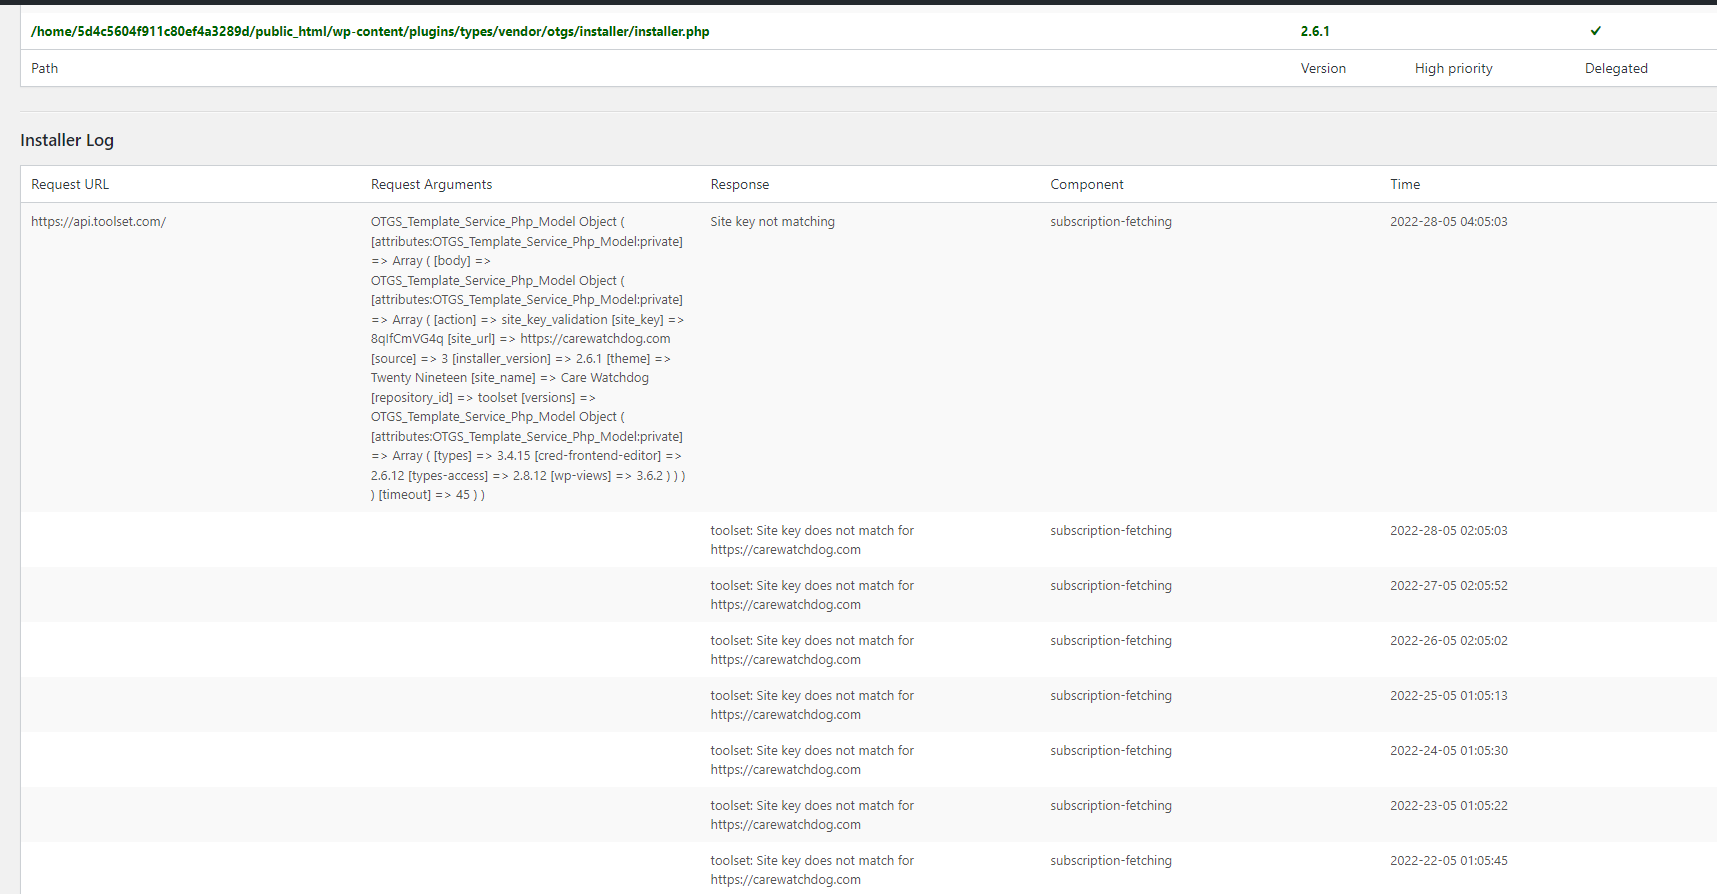Click the Installer Log heading
1717x894 pixels.
(67, 140)
